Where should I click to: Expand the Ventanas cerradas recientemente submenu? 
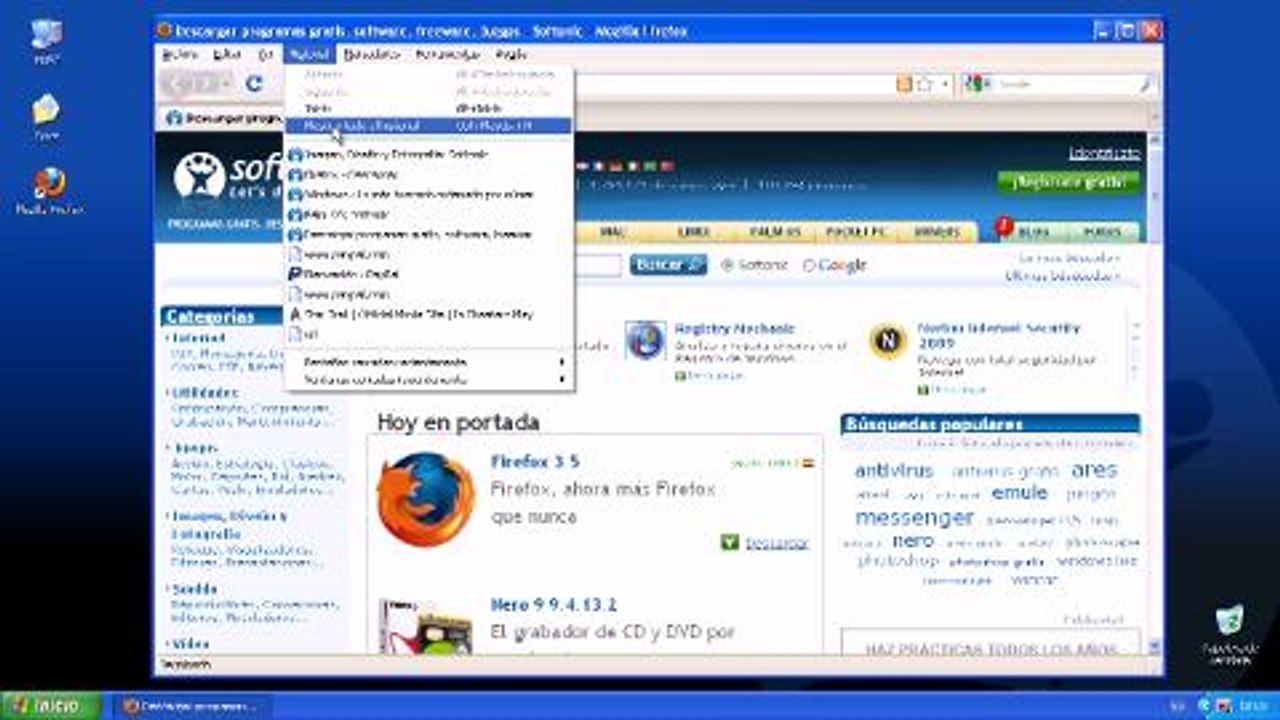pyautogui.click(x=429, y=380)
